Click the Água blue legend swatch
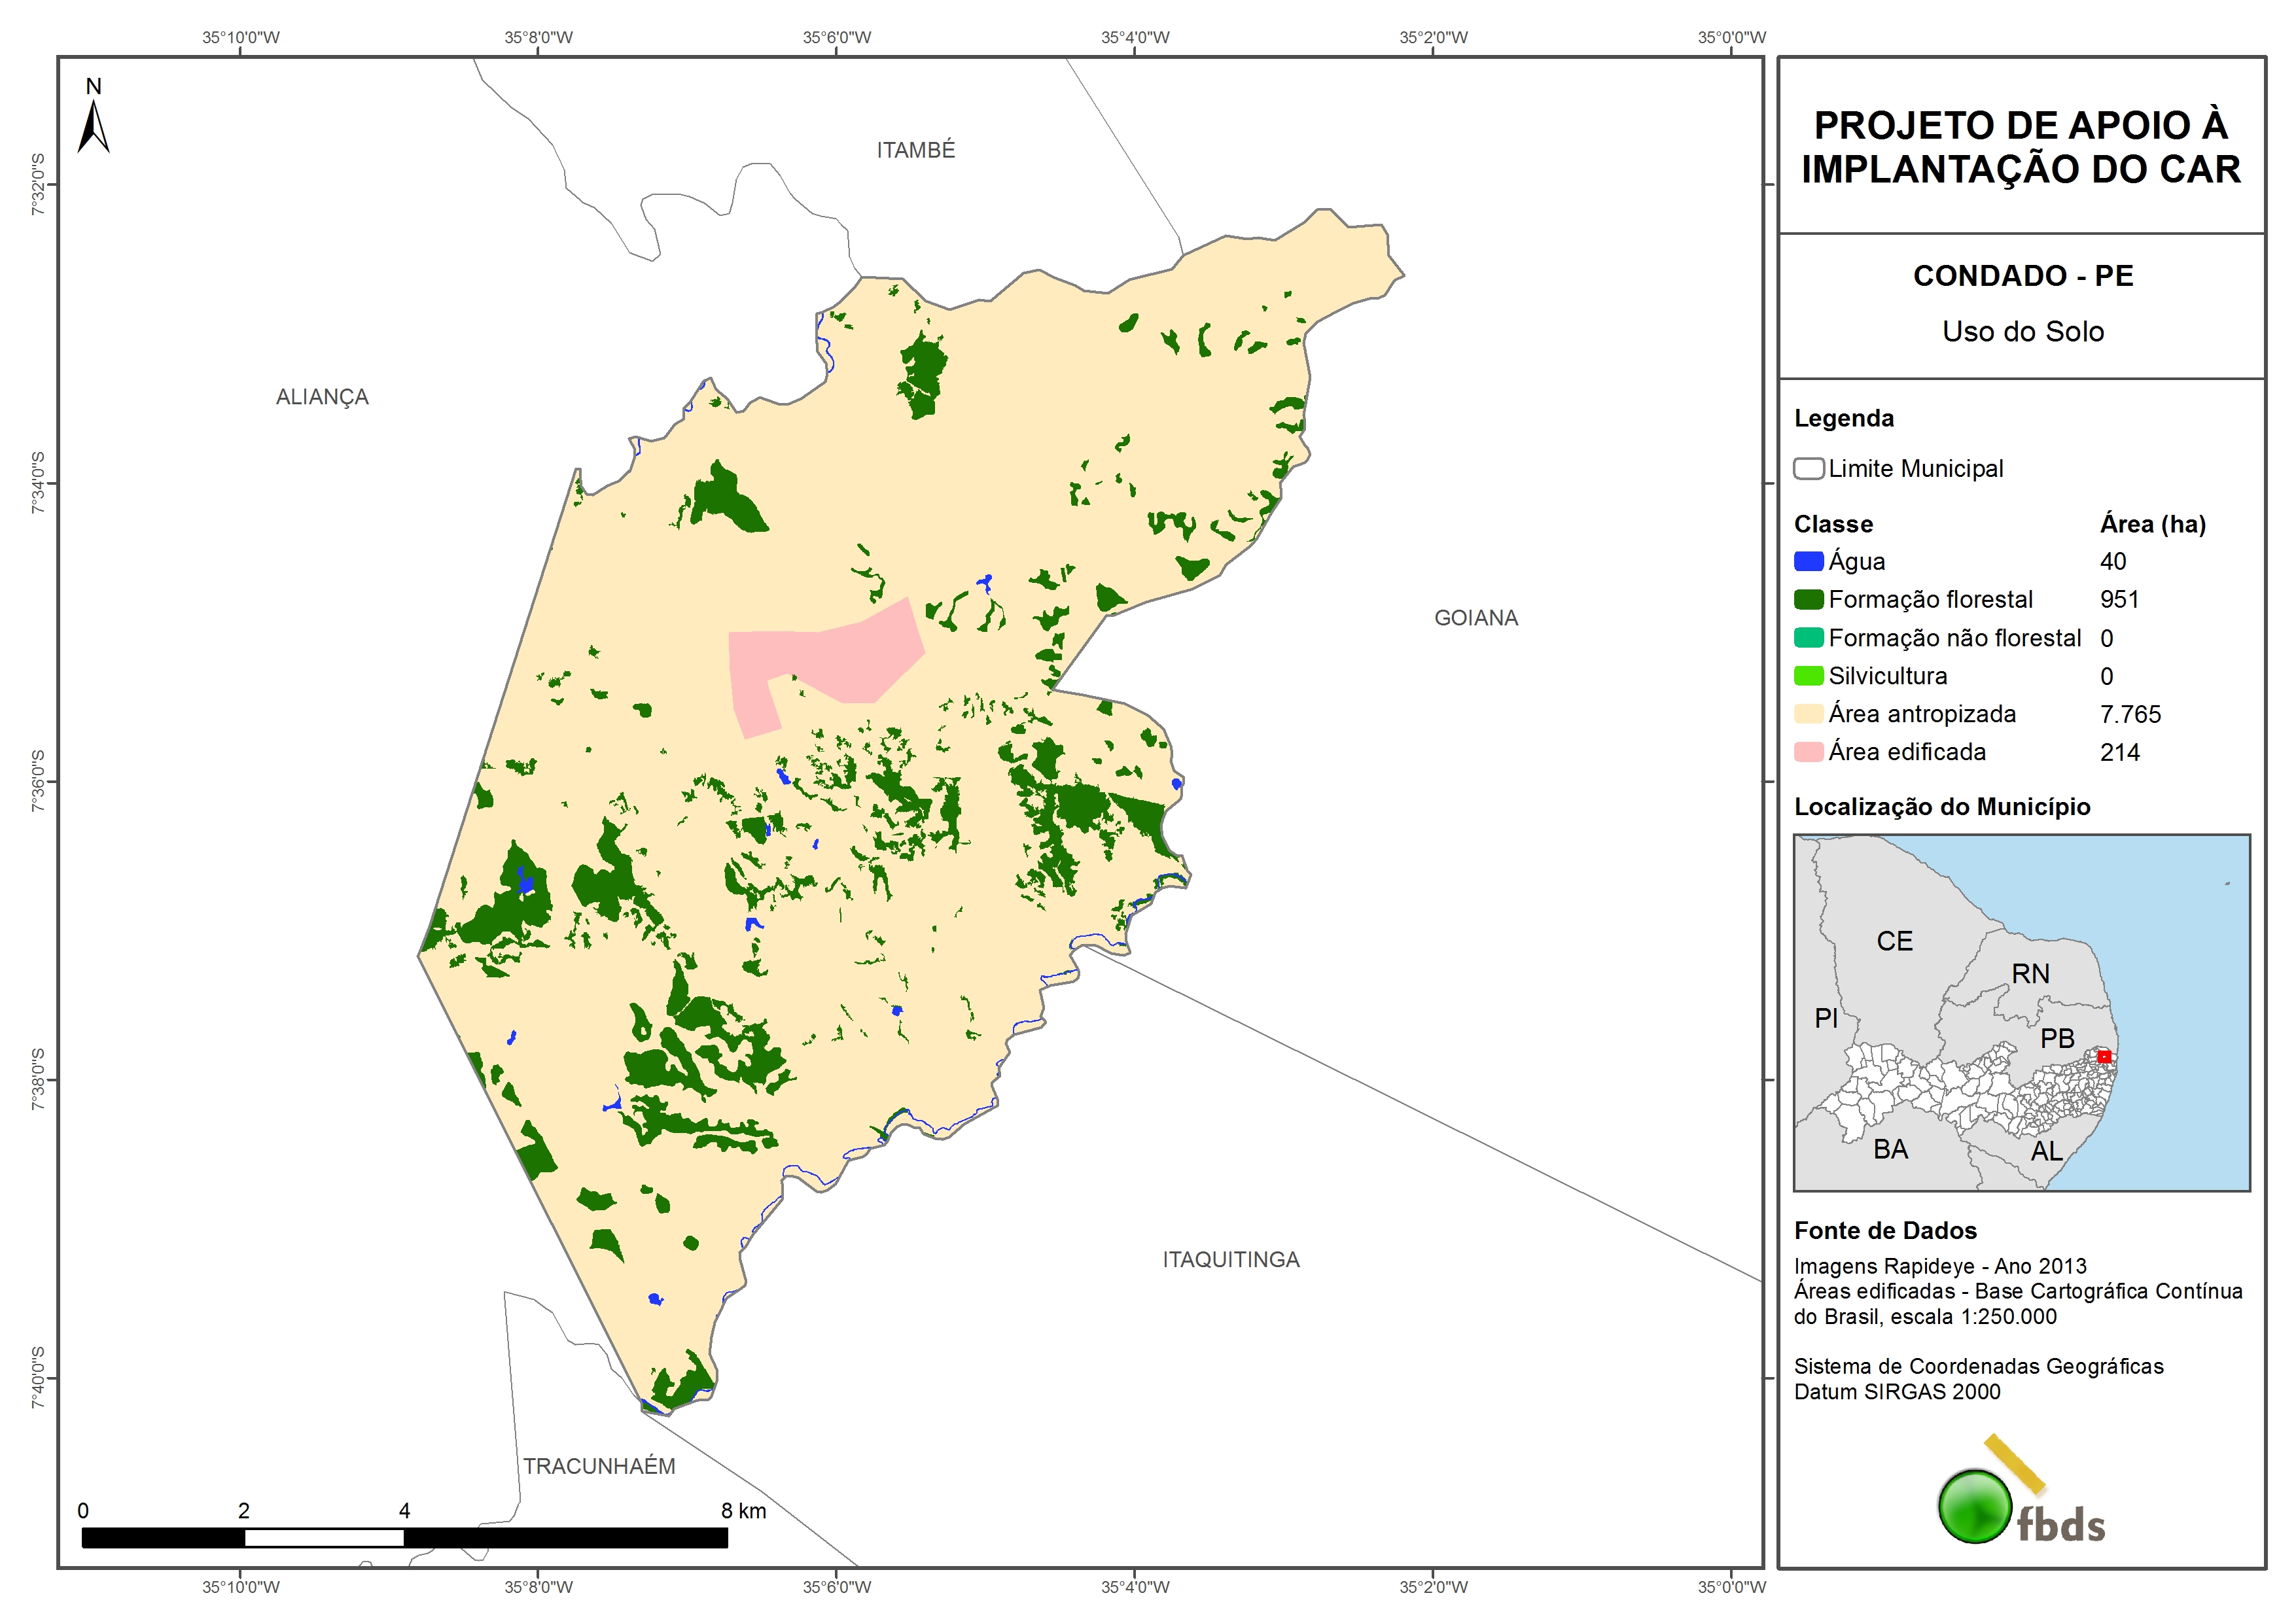The width and height of the screenshot is (2296, 1623). pyautogui.click(x=1808, y=561)
